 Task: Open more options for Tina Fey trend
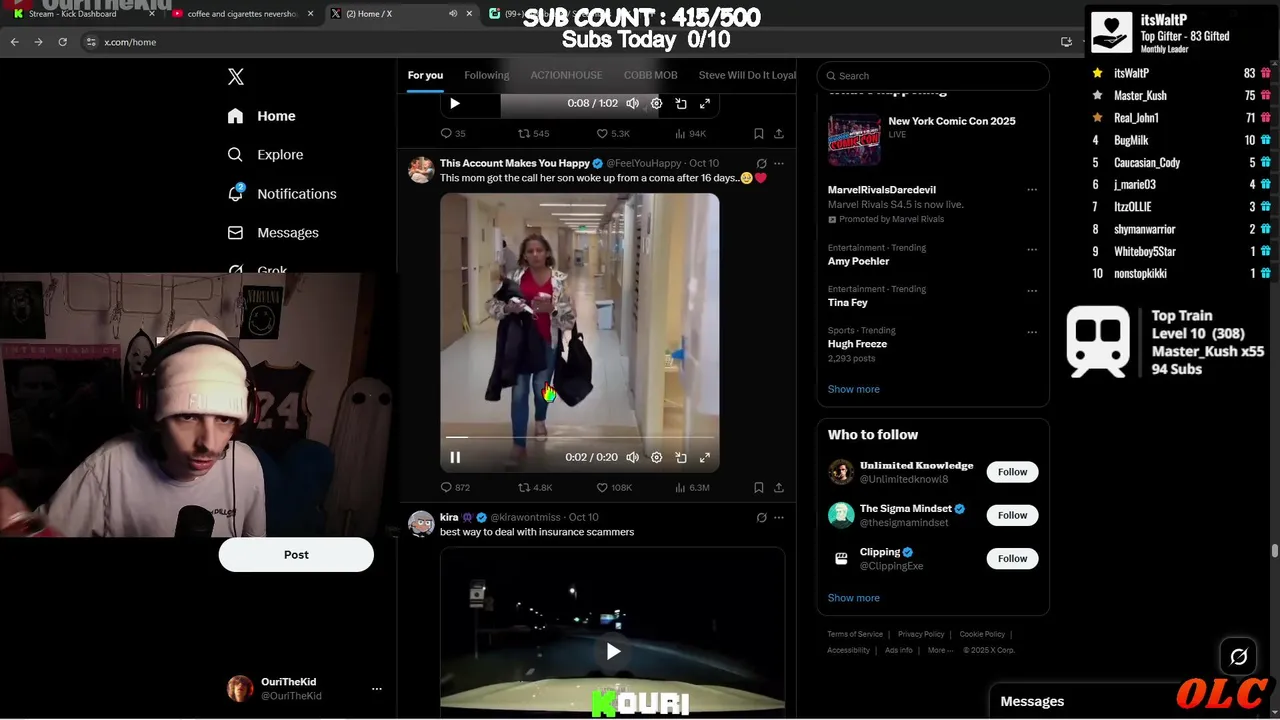(1032, 291)
